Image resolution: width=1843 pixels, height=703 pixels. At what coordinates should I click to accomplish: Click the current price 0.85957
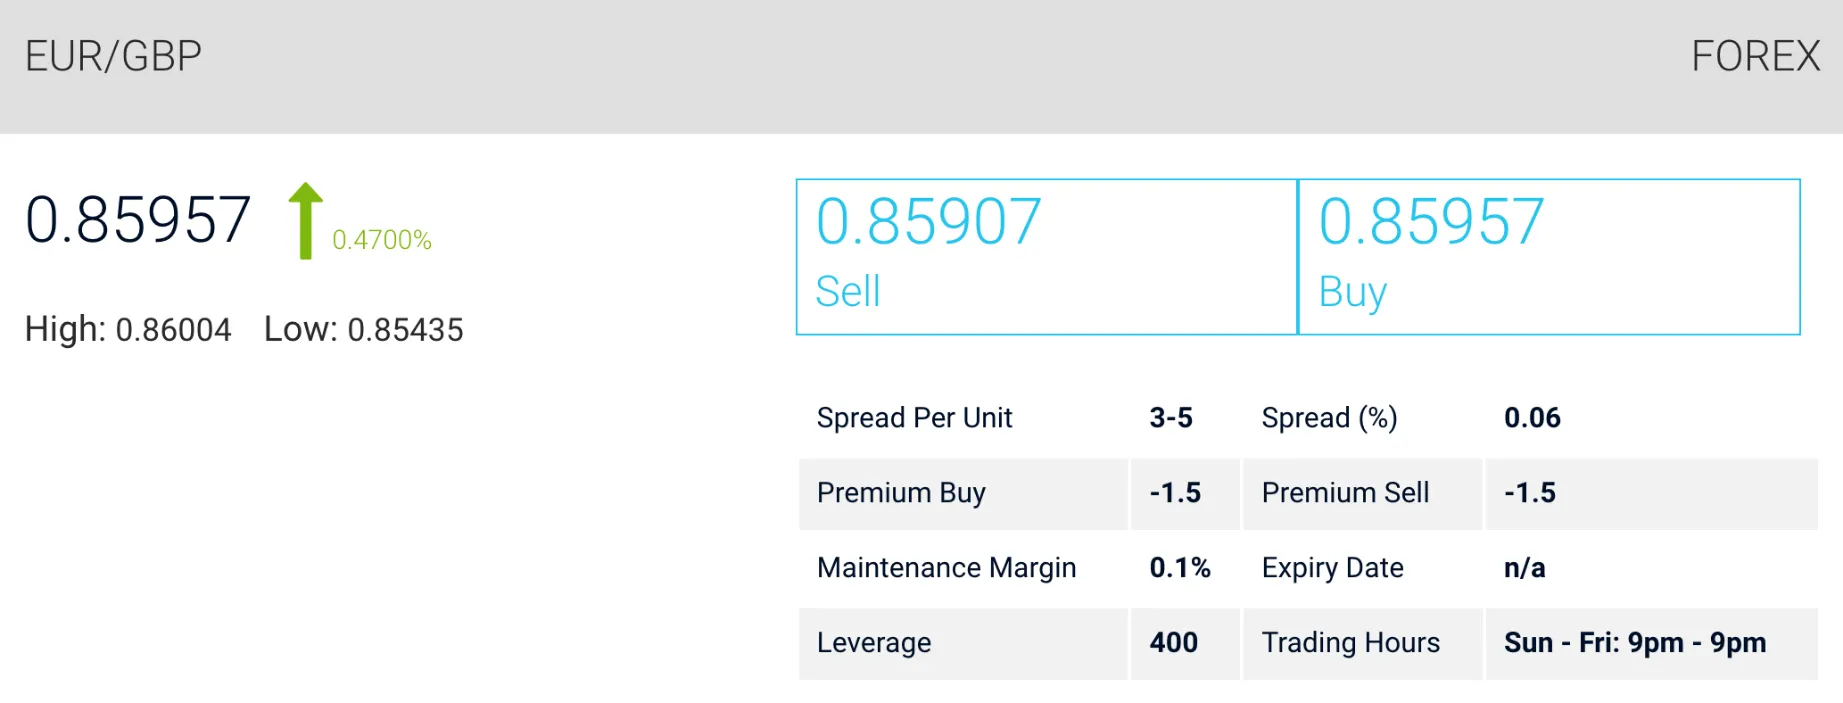click(138, 220)
